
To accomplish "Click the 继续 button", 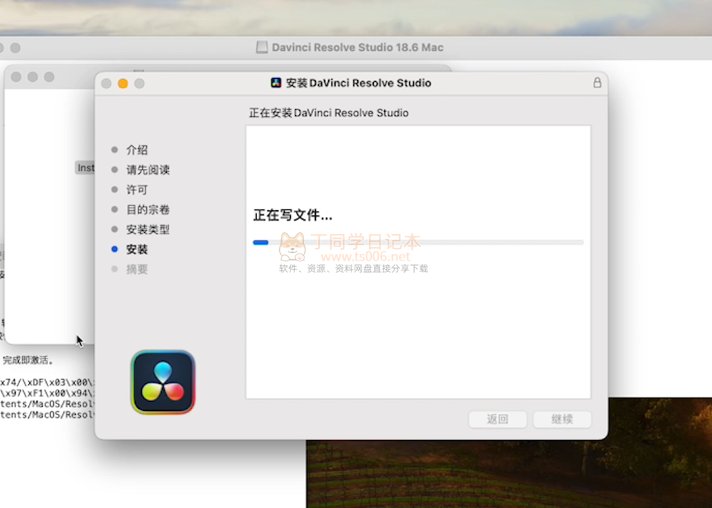I will click(x=562, y=419).
